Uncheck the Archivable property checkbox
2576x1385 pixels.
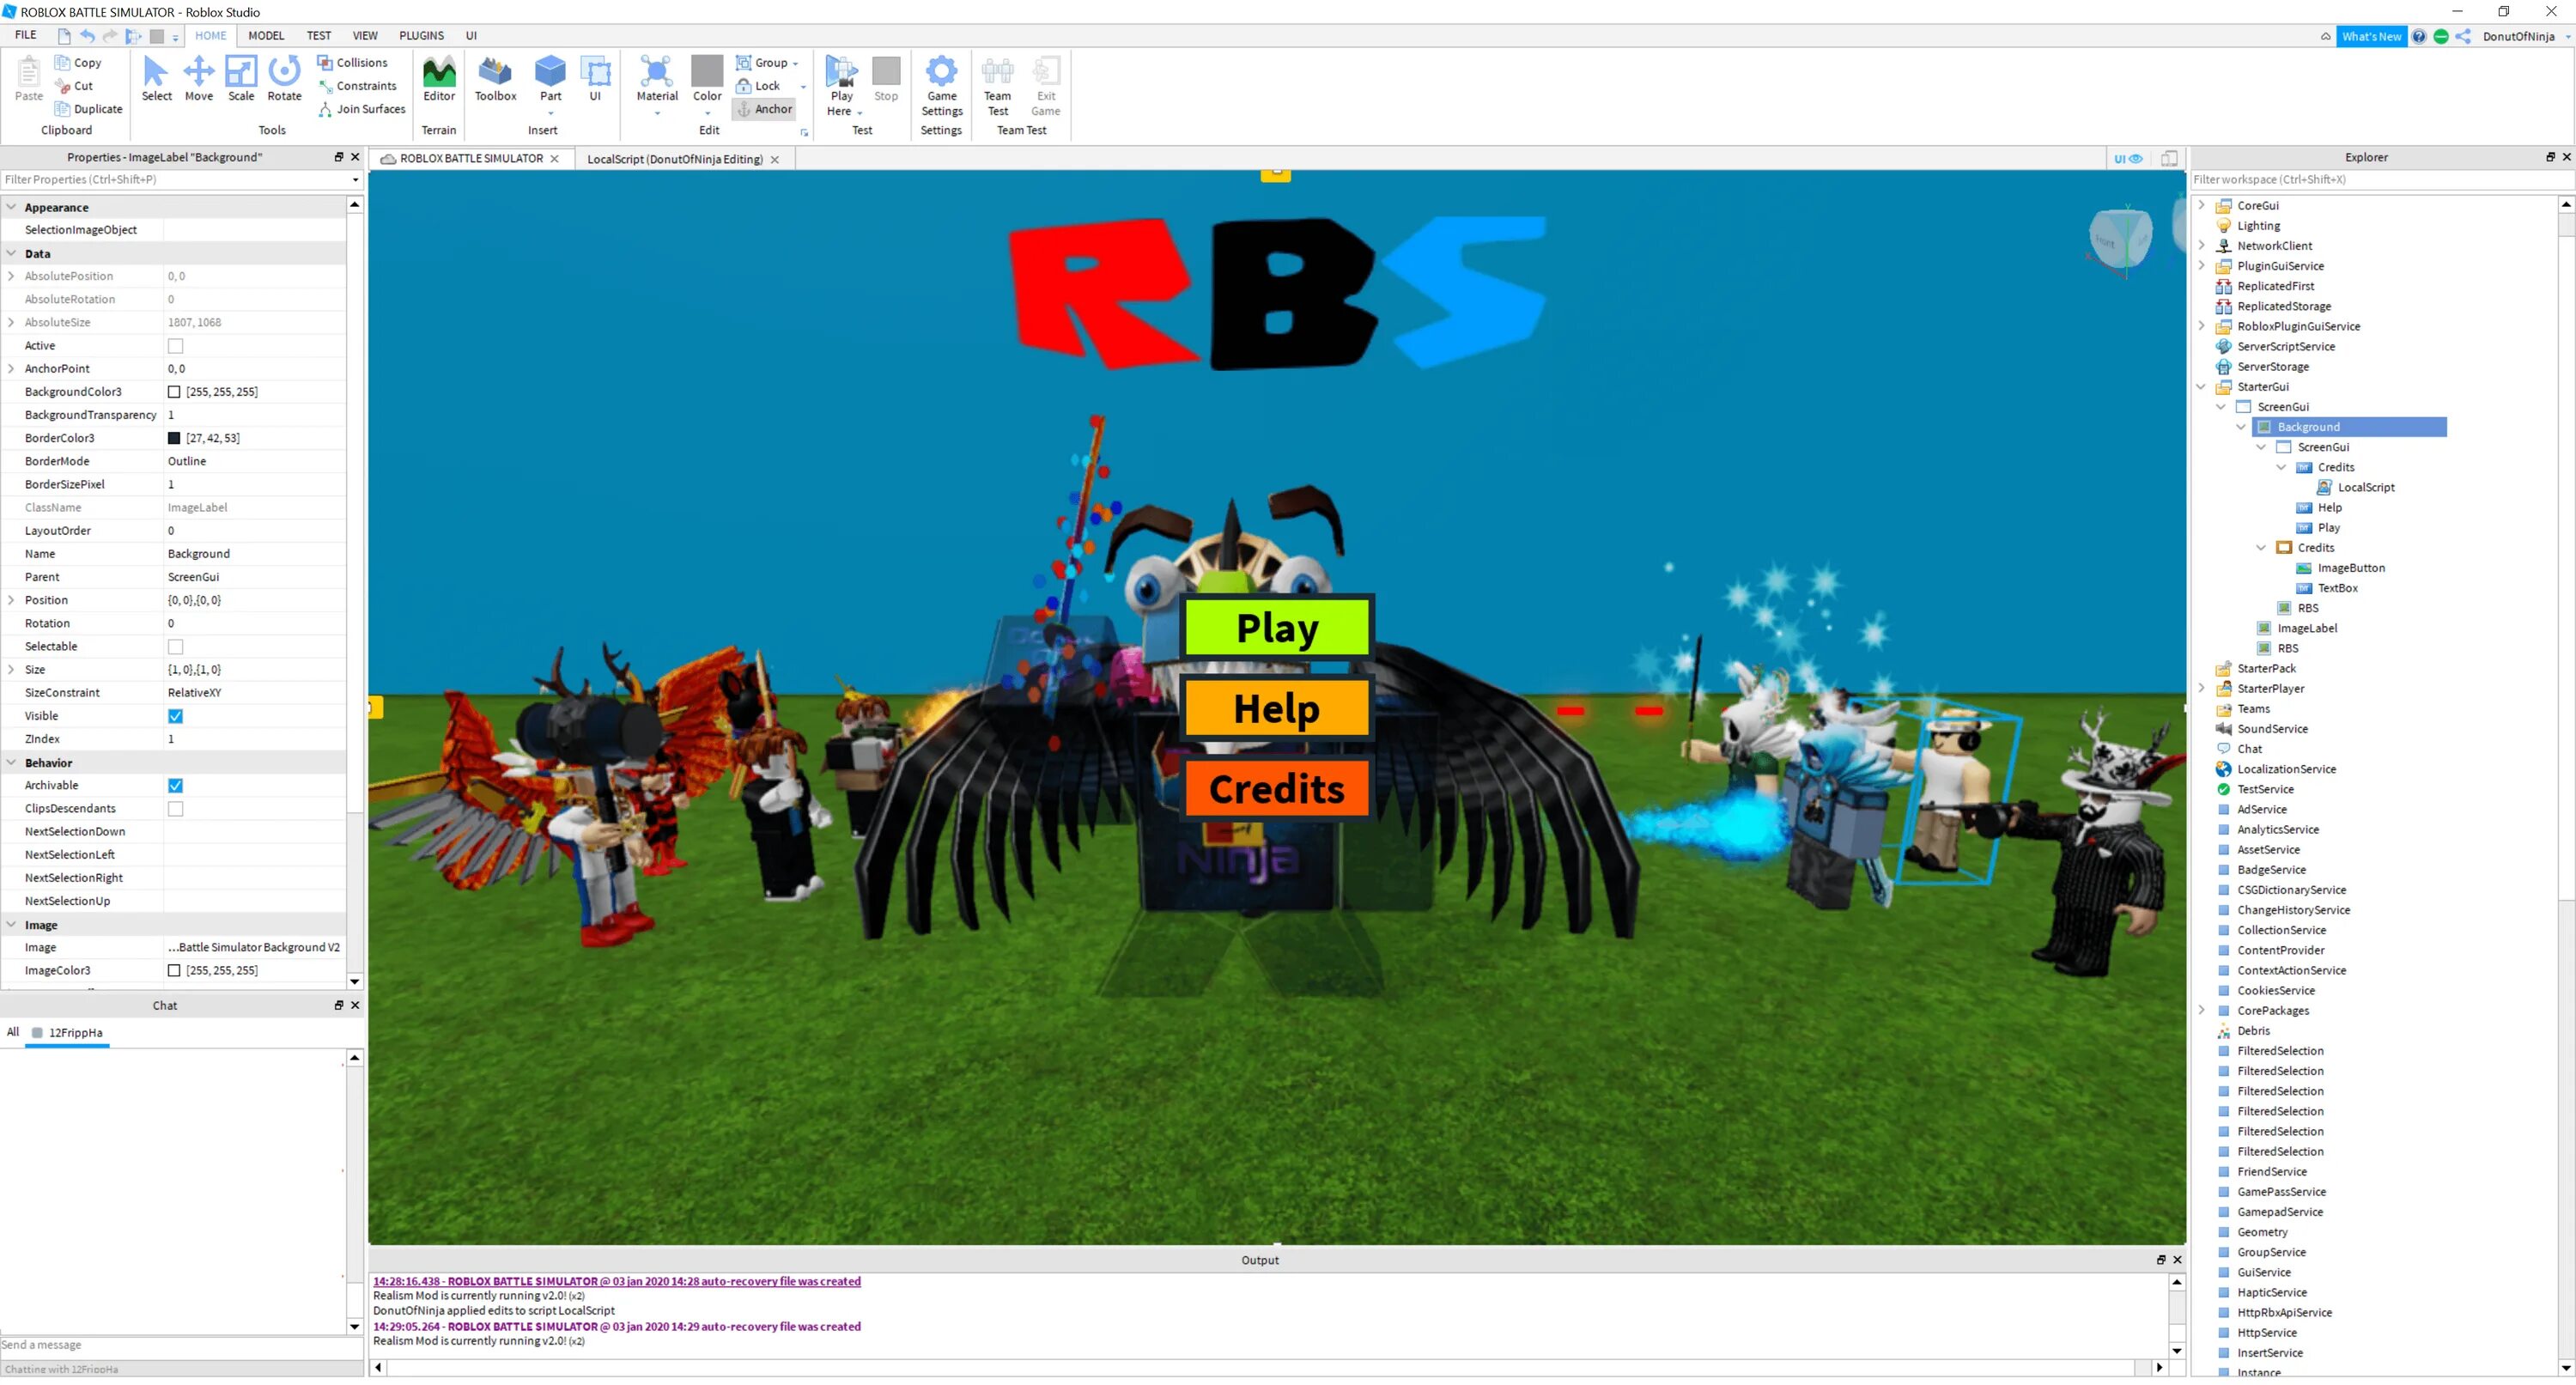pos(175,786)
